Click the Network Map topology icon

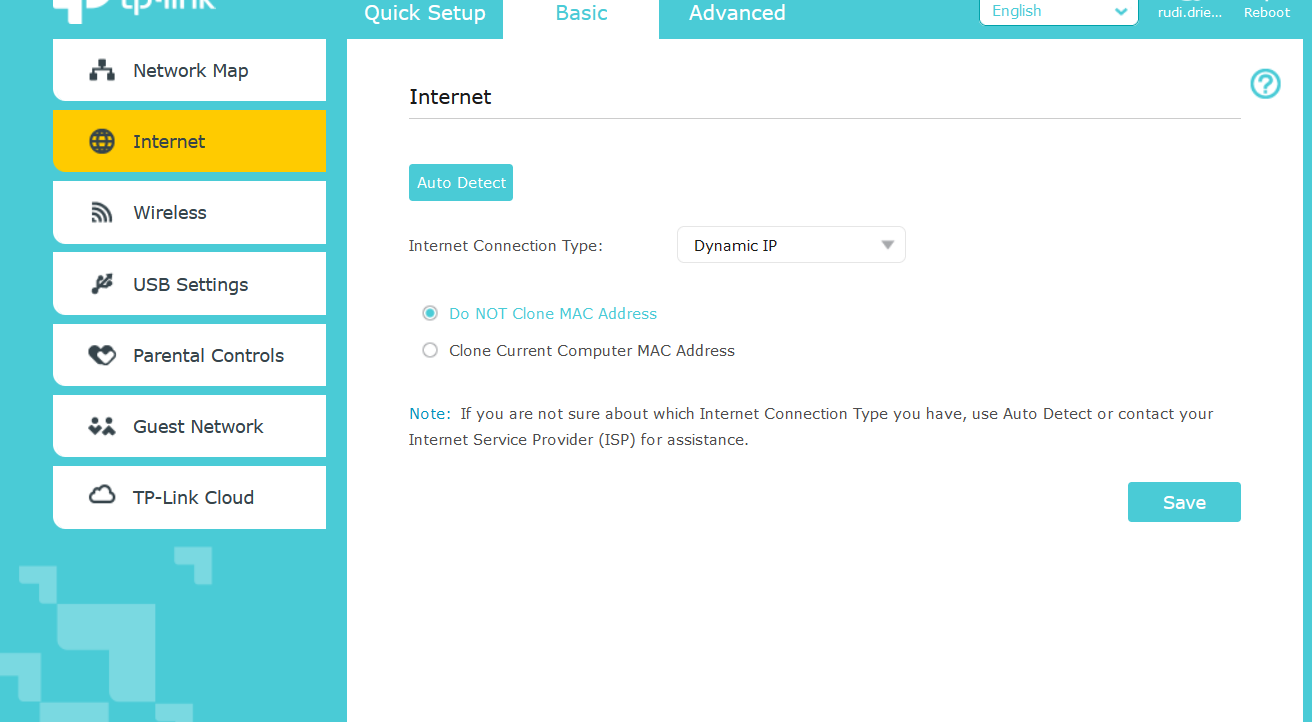[102, 71]
